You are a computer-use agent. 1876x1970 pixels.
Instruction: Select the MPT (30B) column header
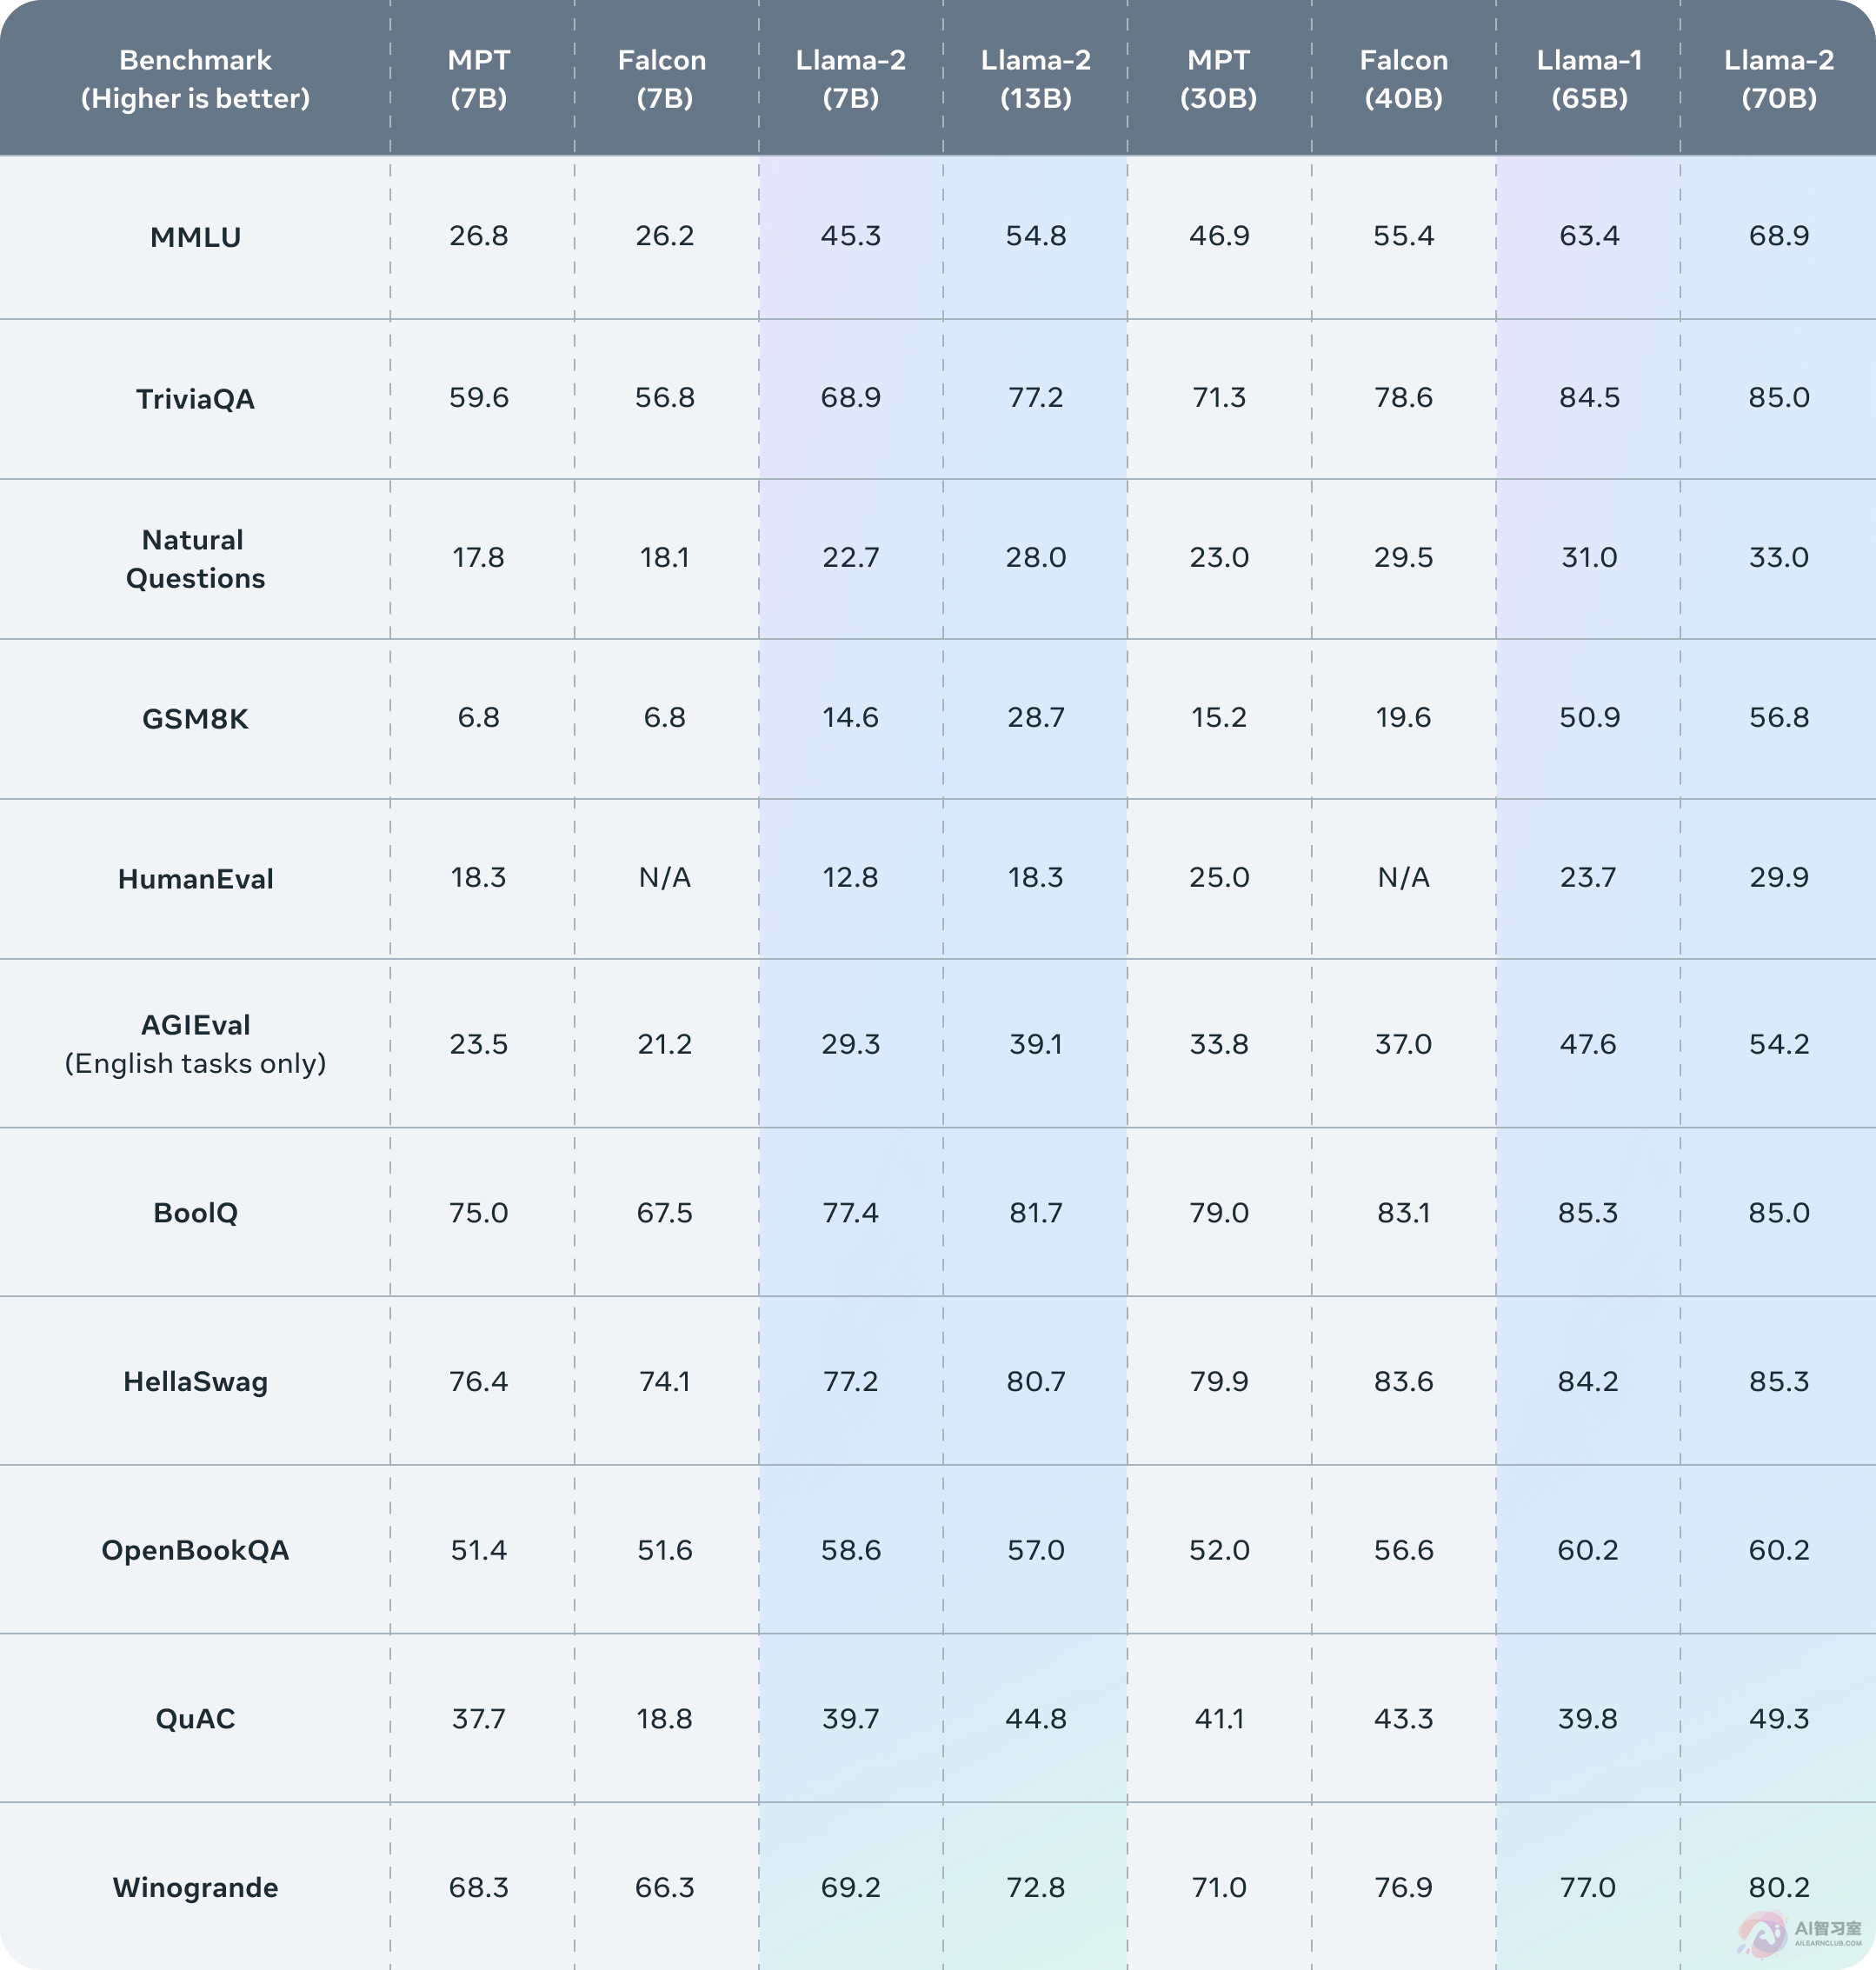[1218, 79]
